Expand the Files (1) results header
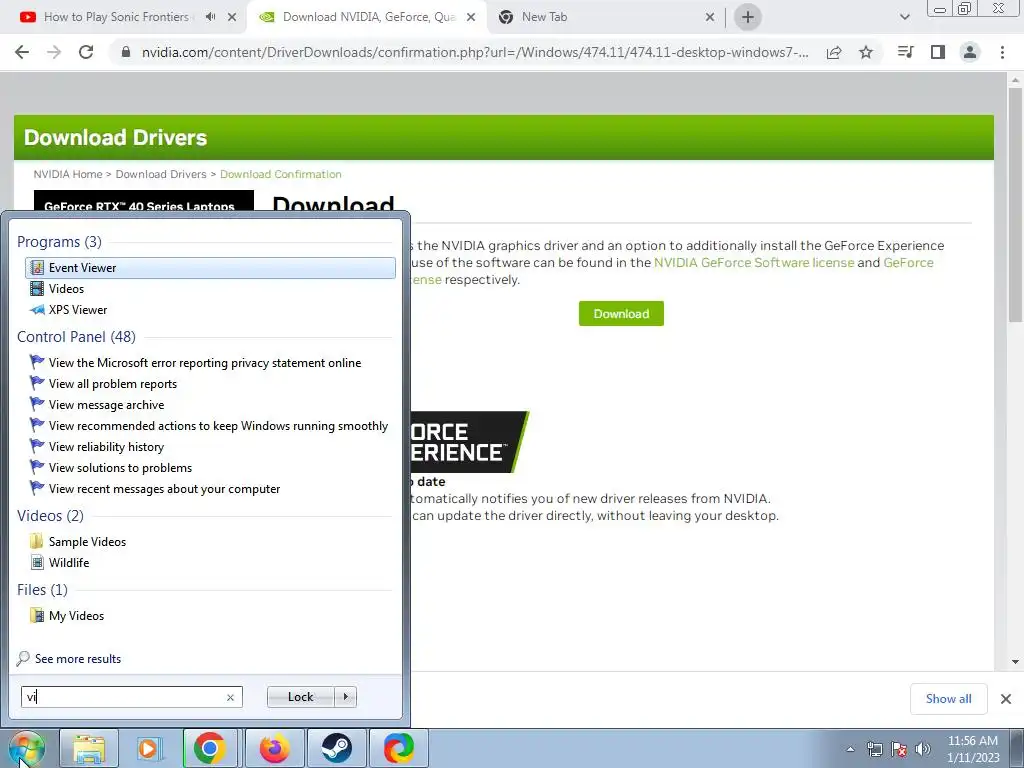The width and height of the screenshot is (1024, 768). [x=42, y=589]
